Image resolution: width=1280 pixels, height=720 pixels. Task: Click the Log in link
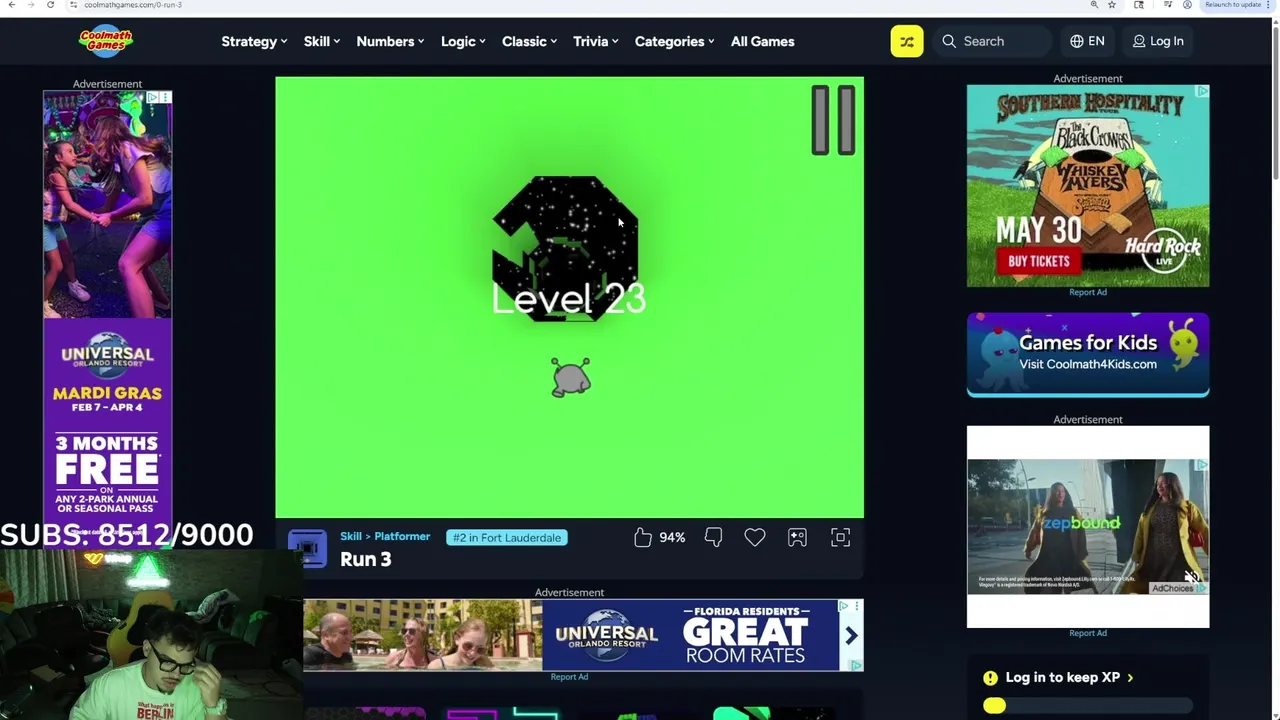point(1158,41)
